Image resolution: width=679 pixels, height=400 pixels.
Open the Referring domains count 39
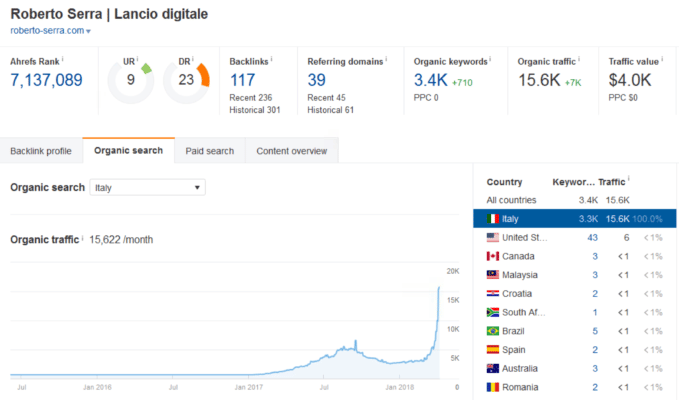(x=317, y=80)
